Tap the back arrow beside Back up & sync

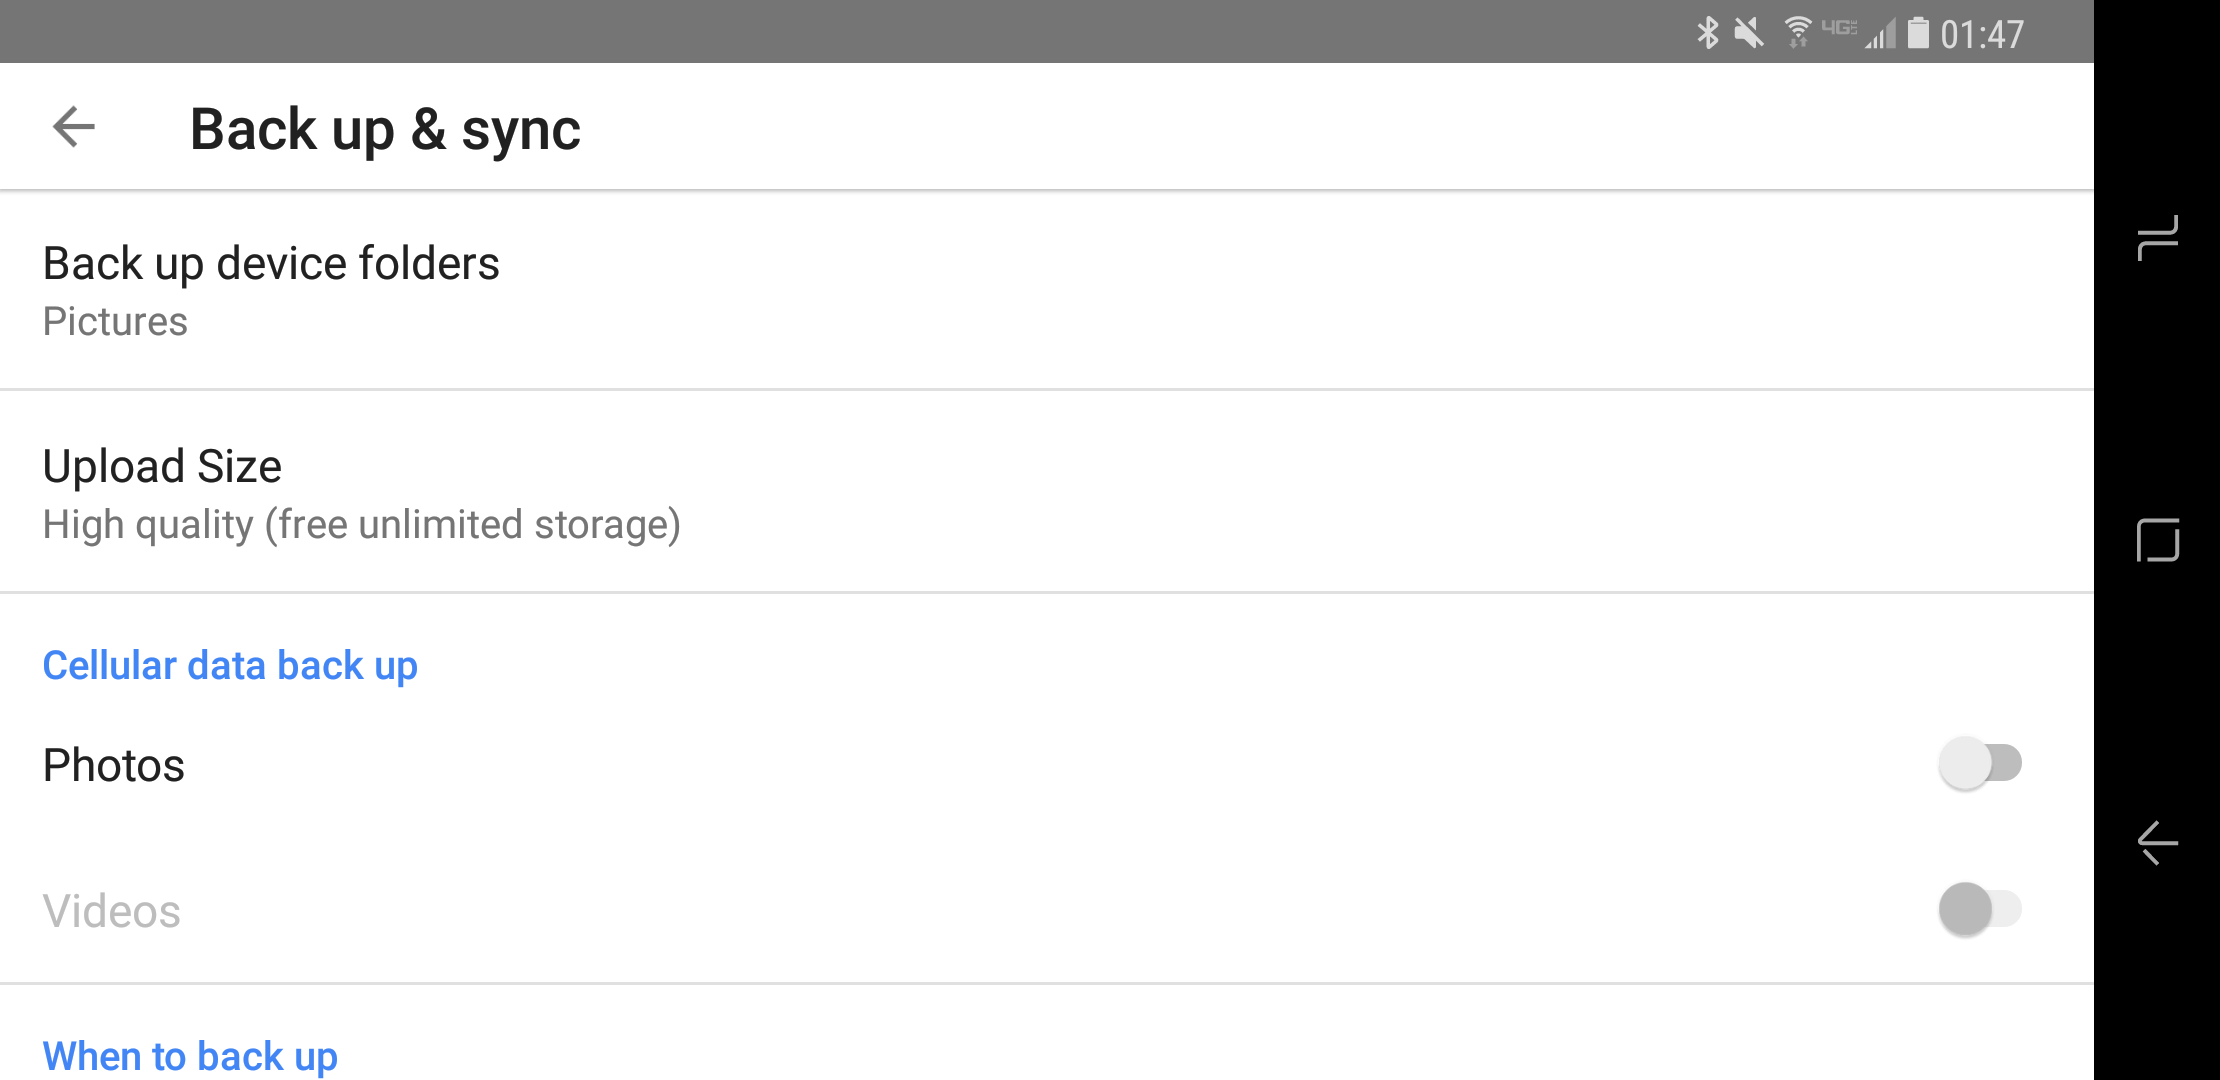tap(73, 127)
